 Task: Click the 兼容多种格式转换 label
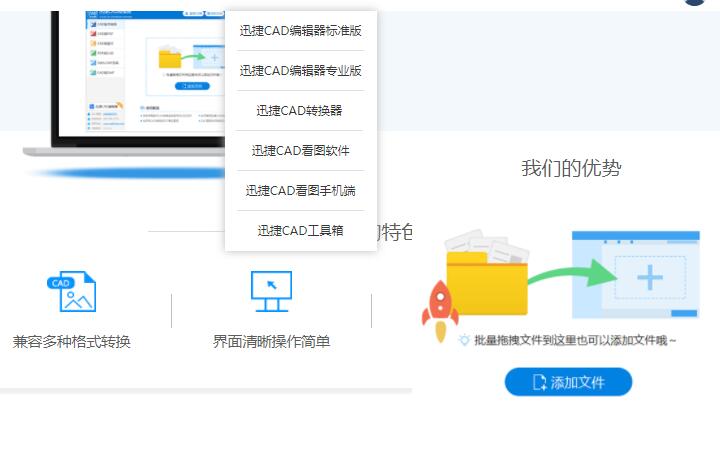tap(72, 342)
